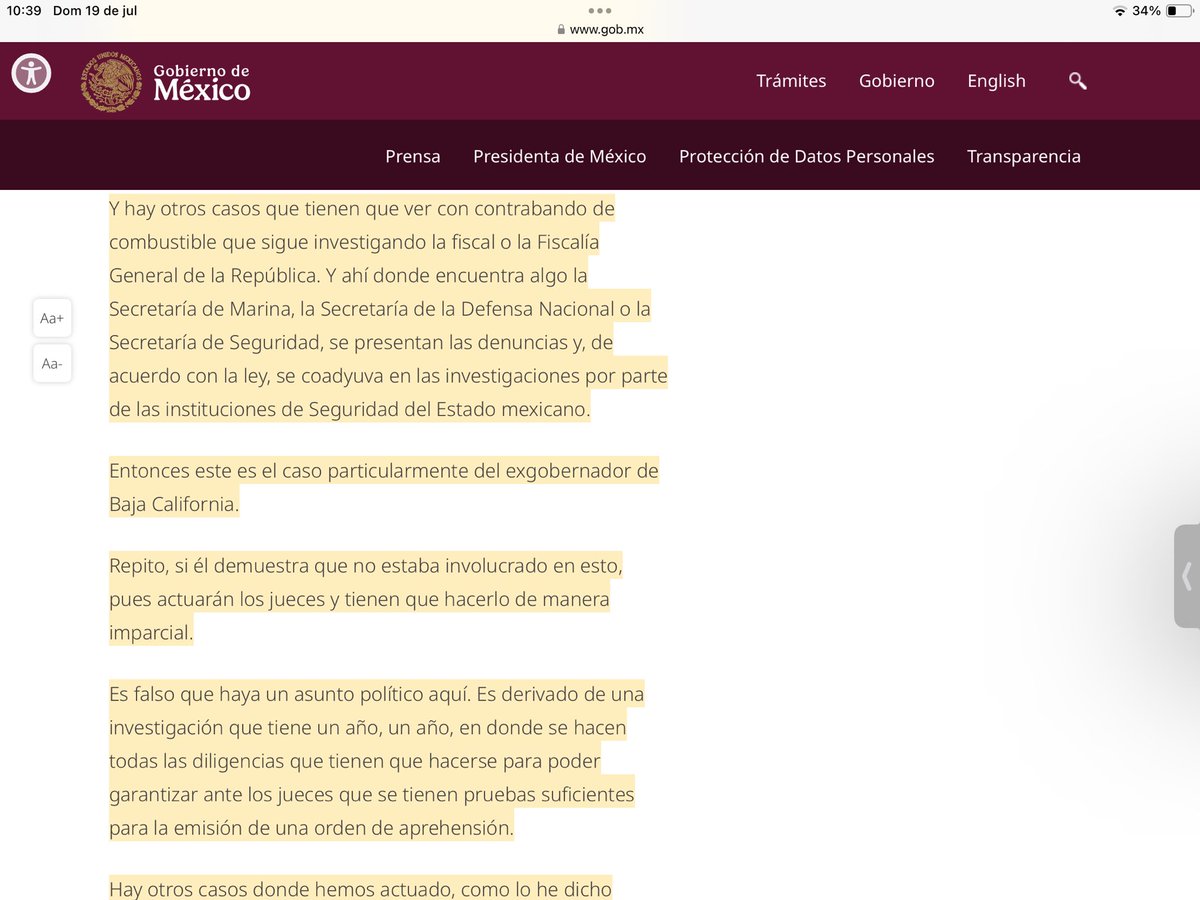1200x900 pixels.
Task: Decrease text size with Aa- button
Action: coord(52,364)
